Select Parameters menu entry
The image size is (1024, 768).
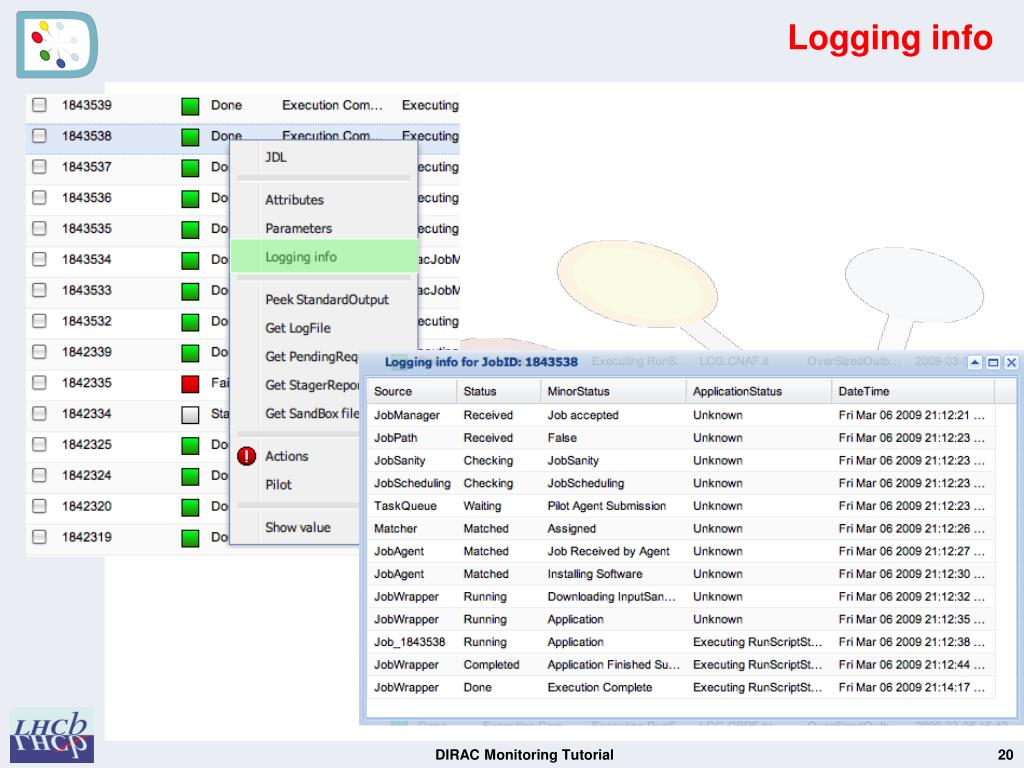tap(324, 229)
